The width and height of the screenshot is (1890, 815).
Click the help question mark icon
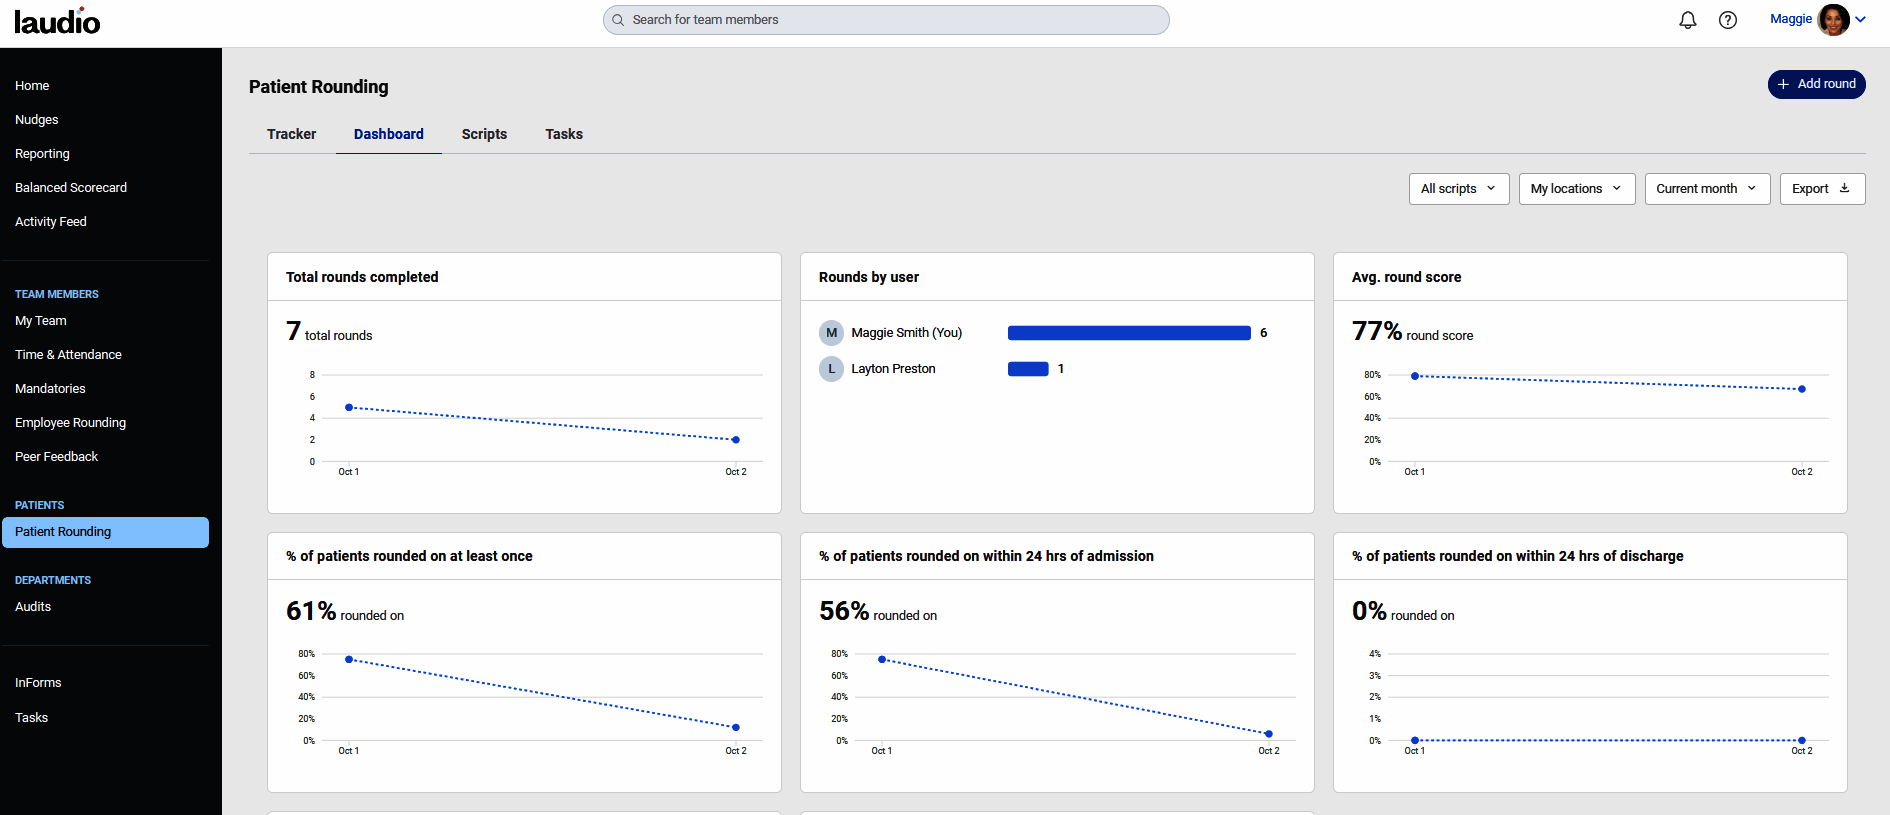(1728, 20)
